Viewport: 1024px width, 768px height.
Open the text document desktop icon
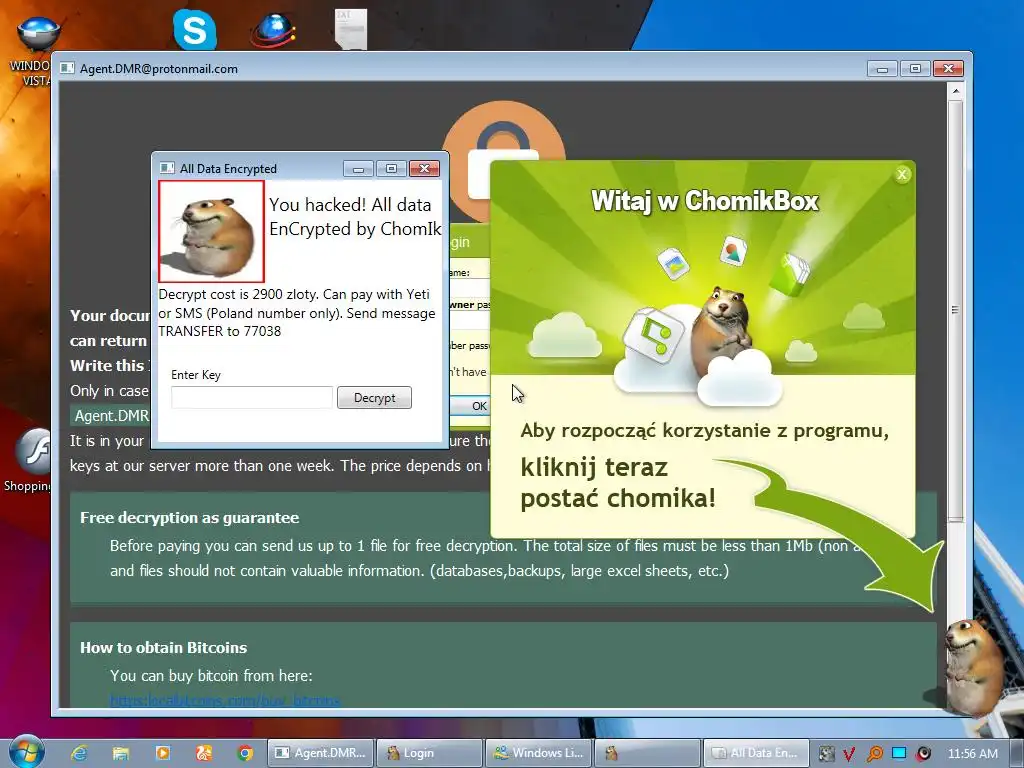[351, 29]
